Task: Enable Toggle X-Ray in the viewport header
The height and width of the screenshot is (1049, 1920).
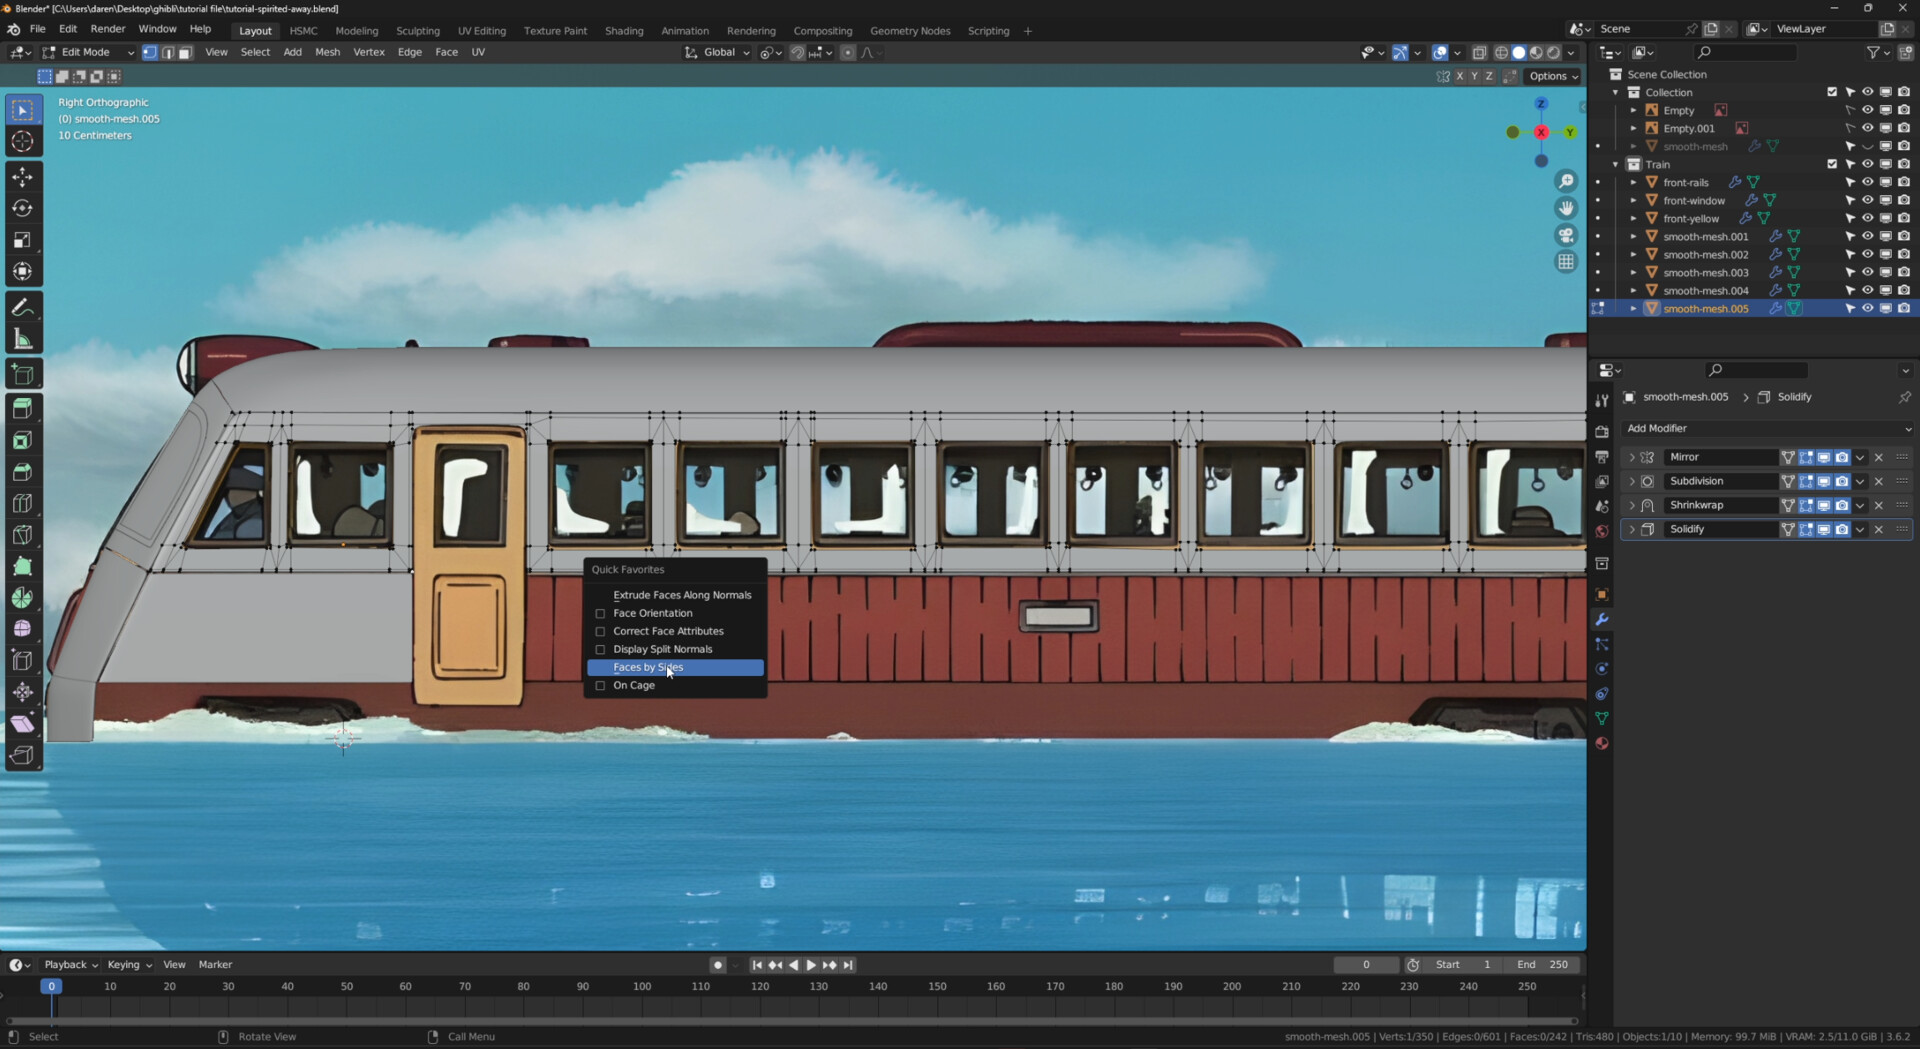Action: pos(1480,53)
